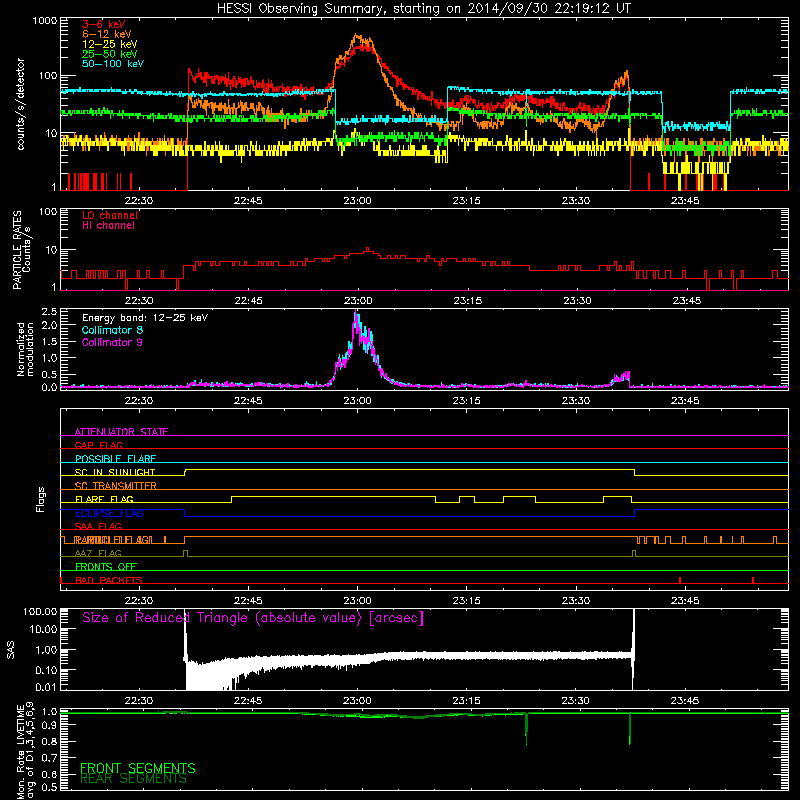Click the 'Normalized modulation' y-axis label
This screenshot has height=800, width=800.
point(25,349)
